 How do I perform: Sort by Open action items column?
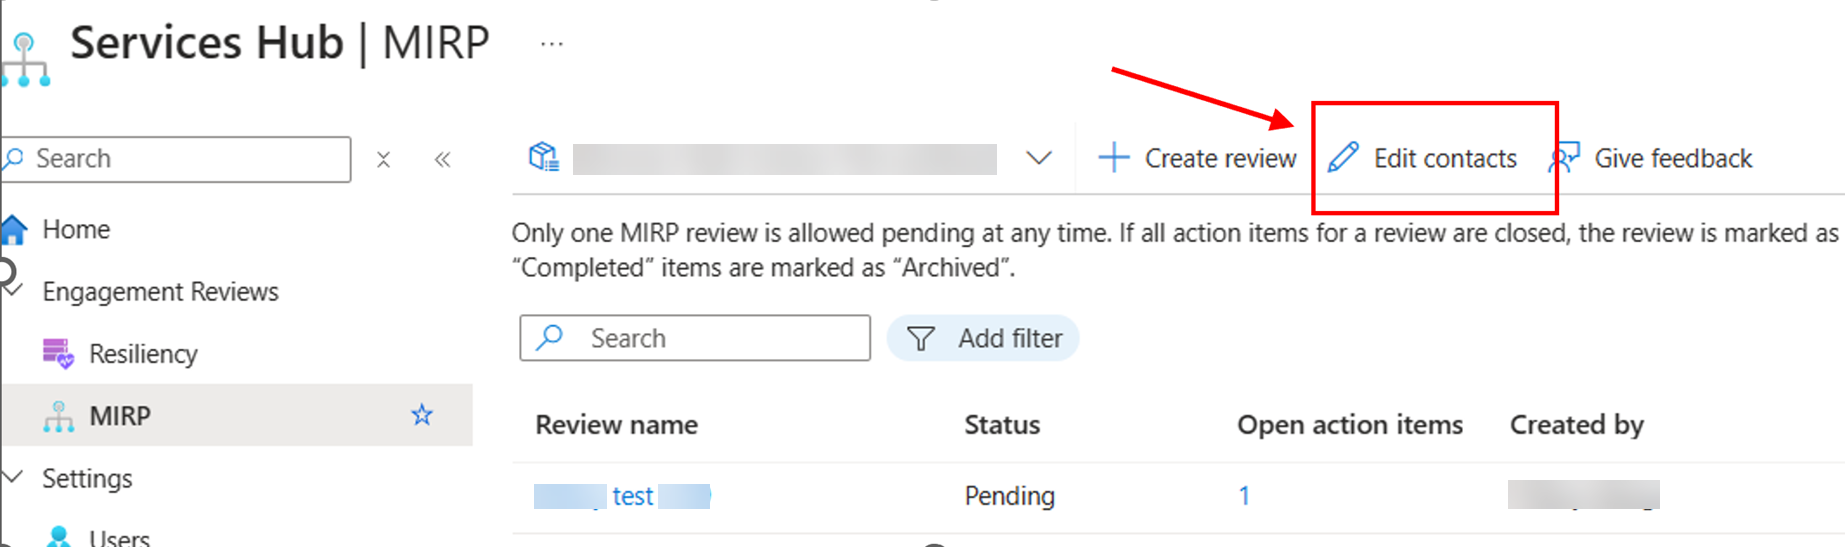[x=1350, y=425]
